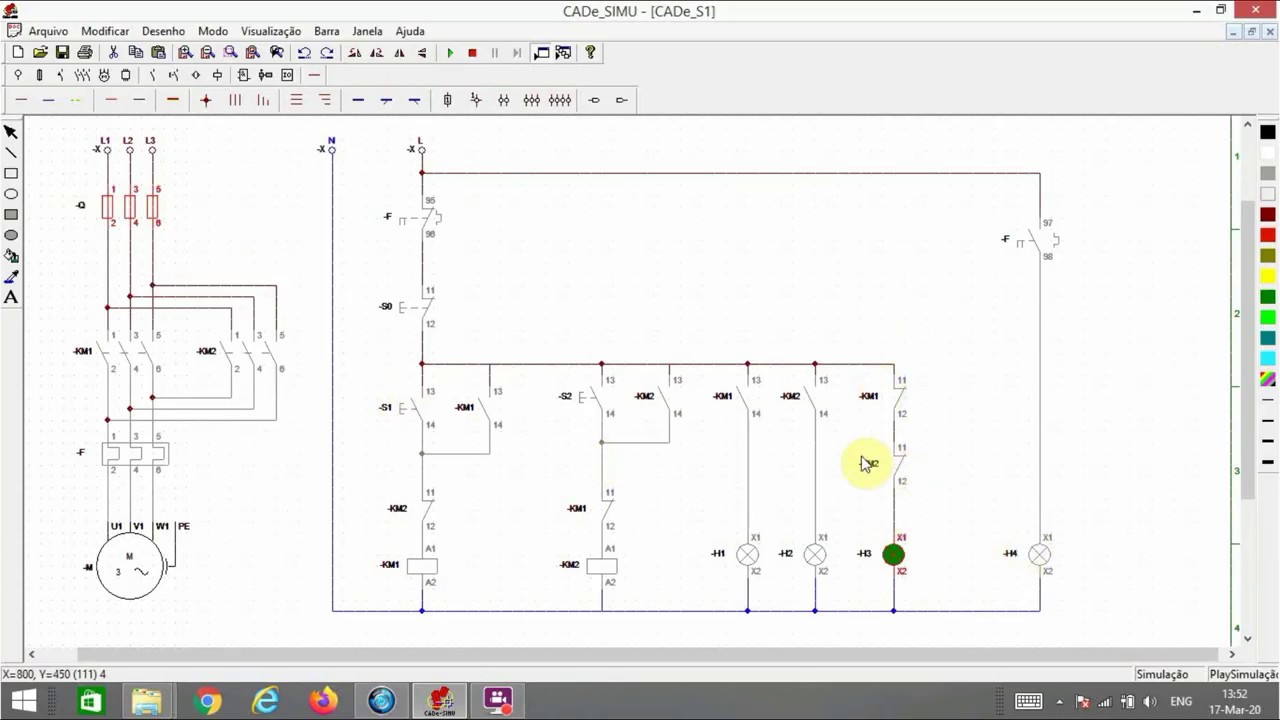The width and height of the screenshot is (1280, 720).
Task: Open the Ajuda menu
Action: pos(410,31)
